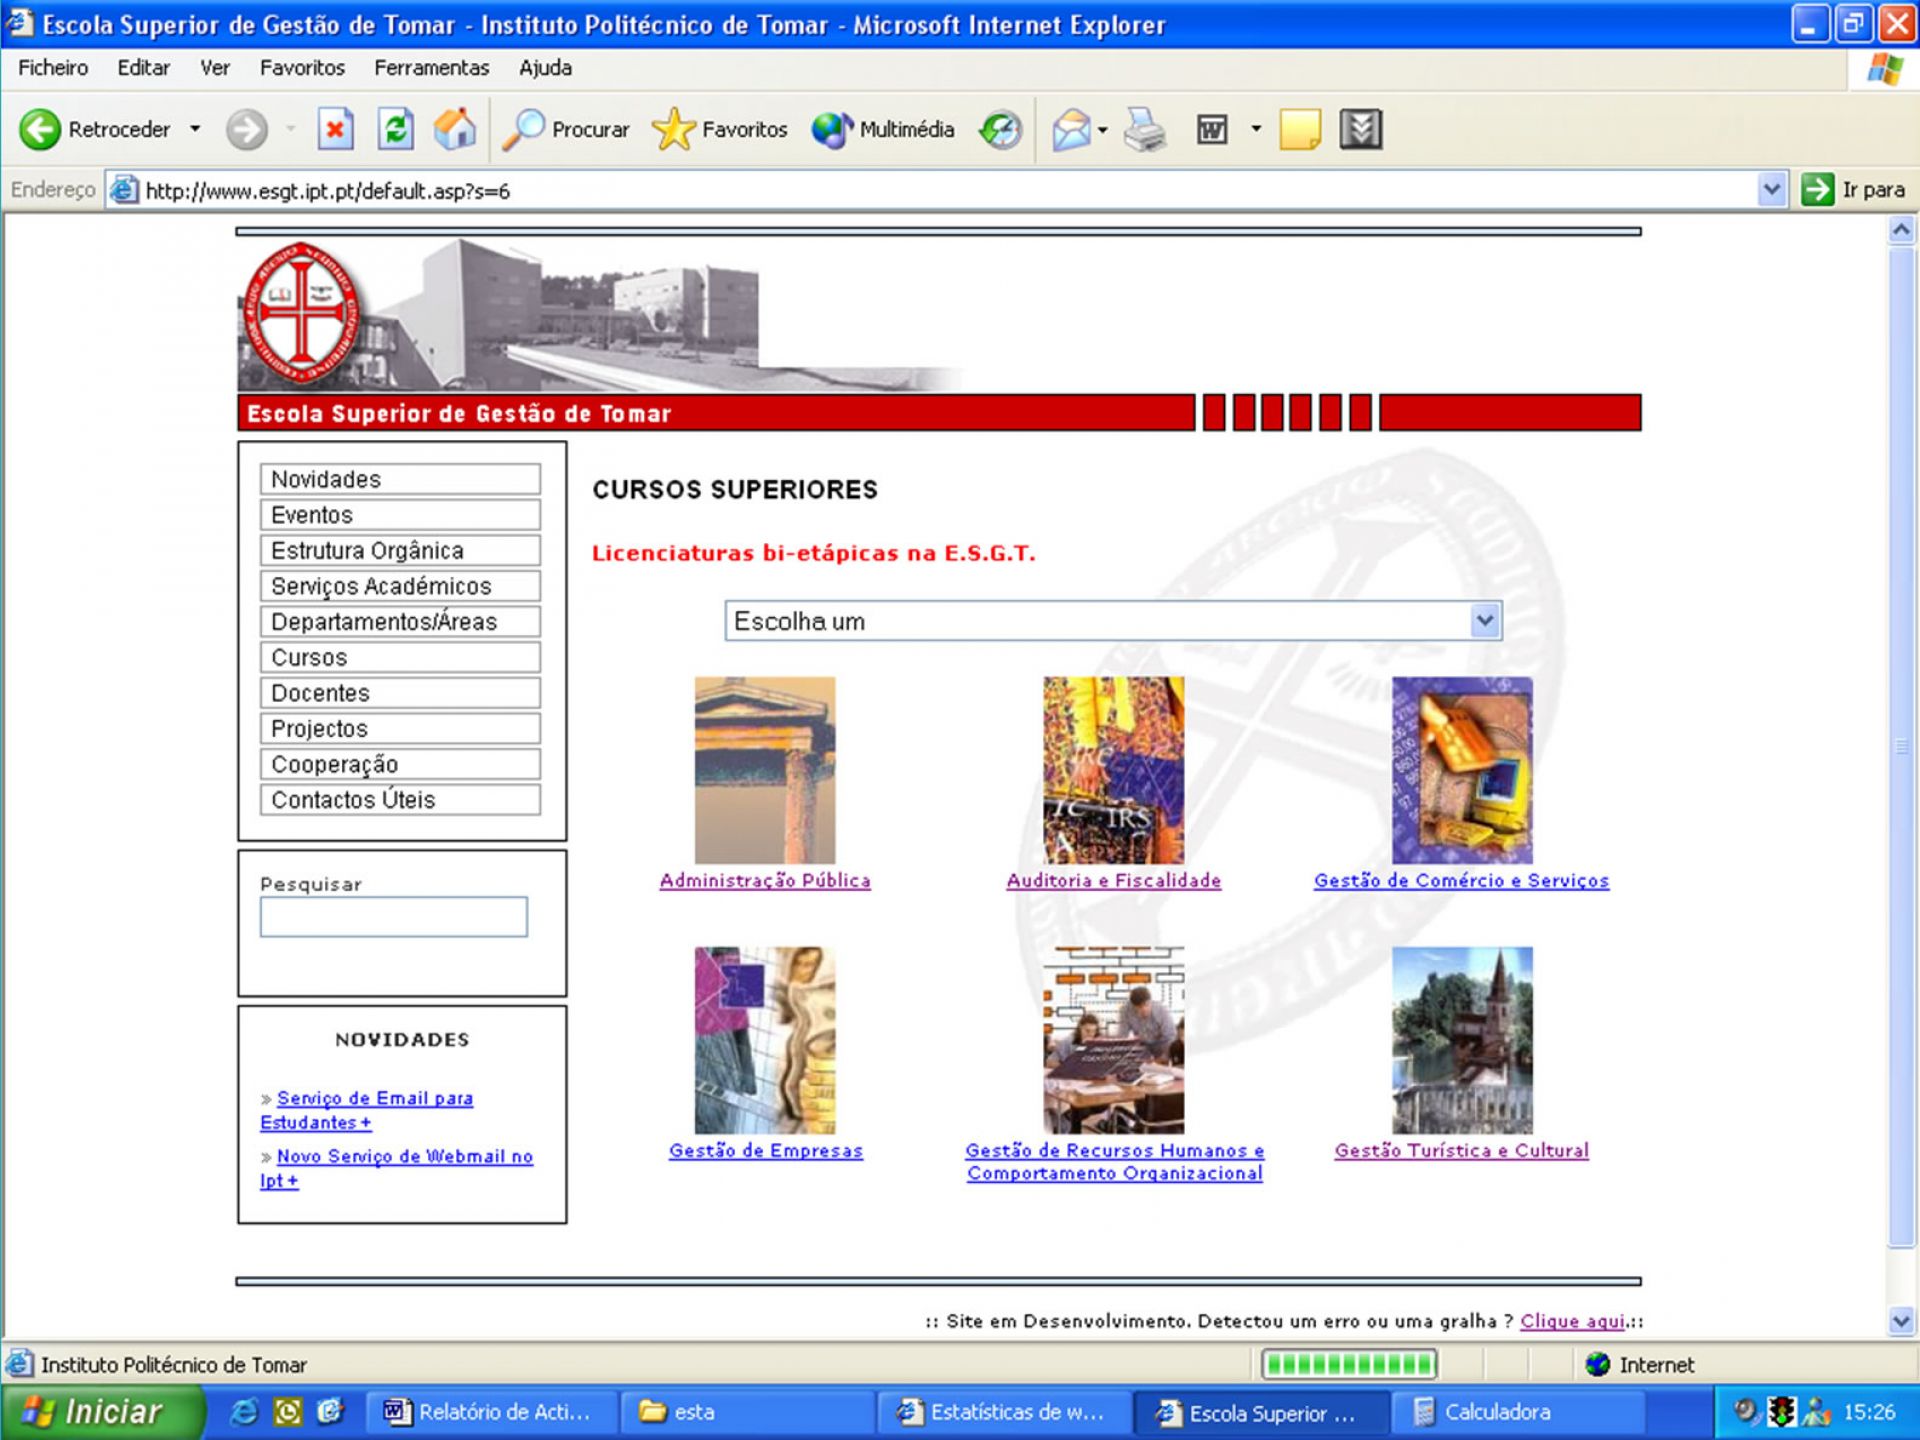Open the History toolbar icon
Image resolution: width=1920 pixels, height=1440 pixels.
click(1000, 129)
